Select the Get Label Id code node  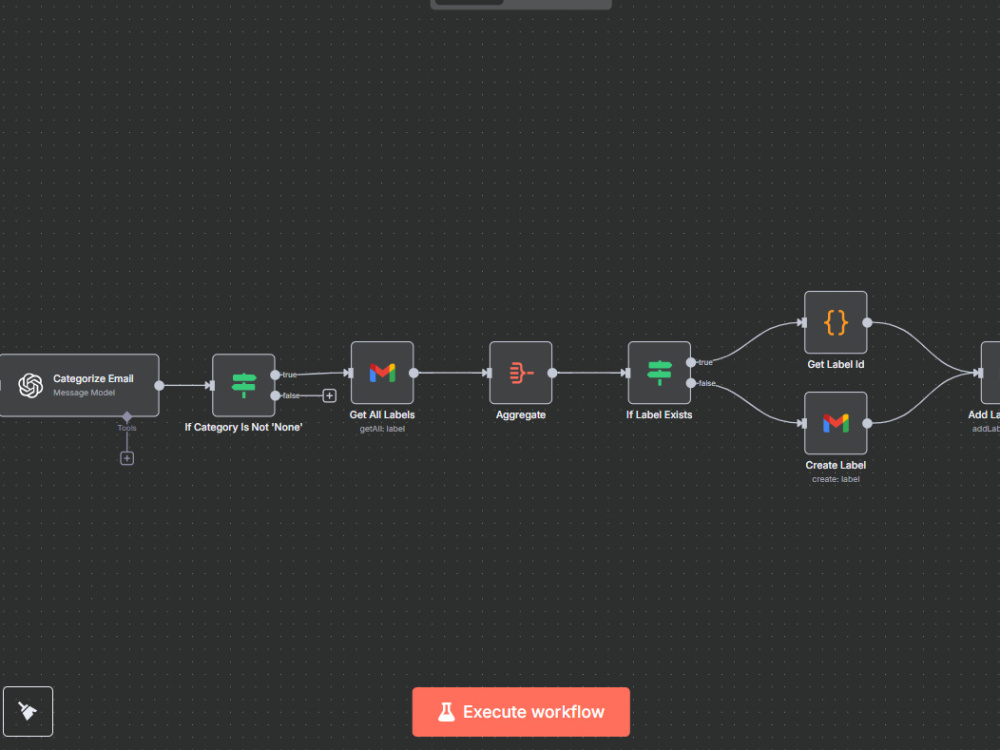click(x=835, y=323)
